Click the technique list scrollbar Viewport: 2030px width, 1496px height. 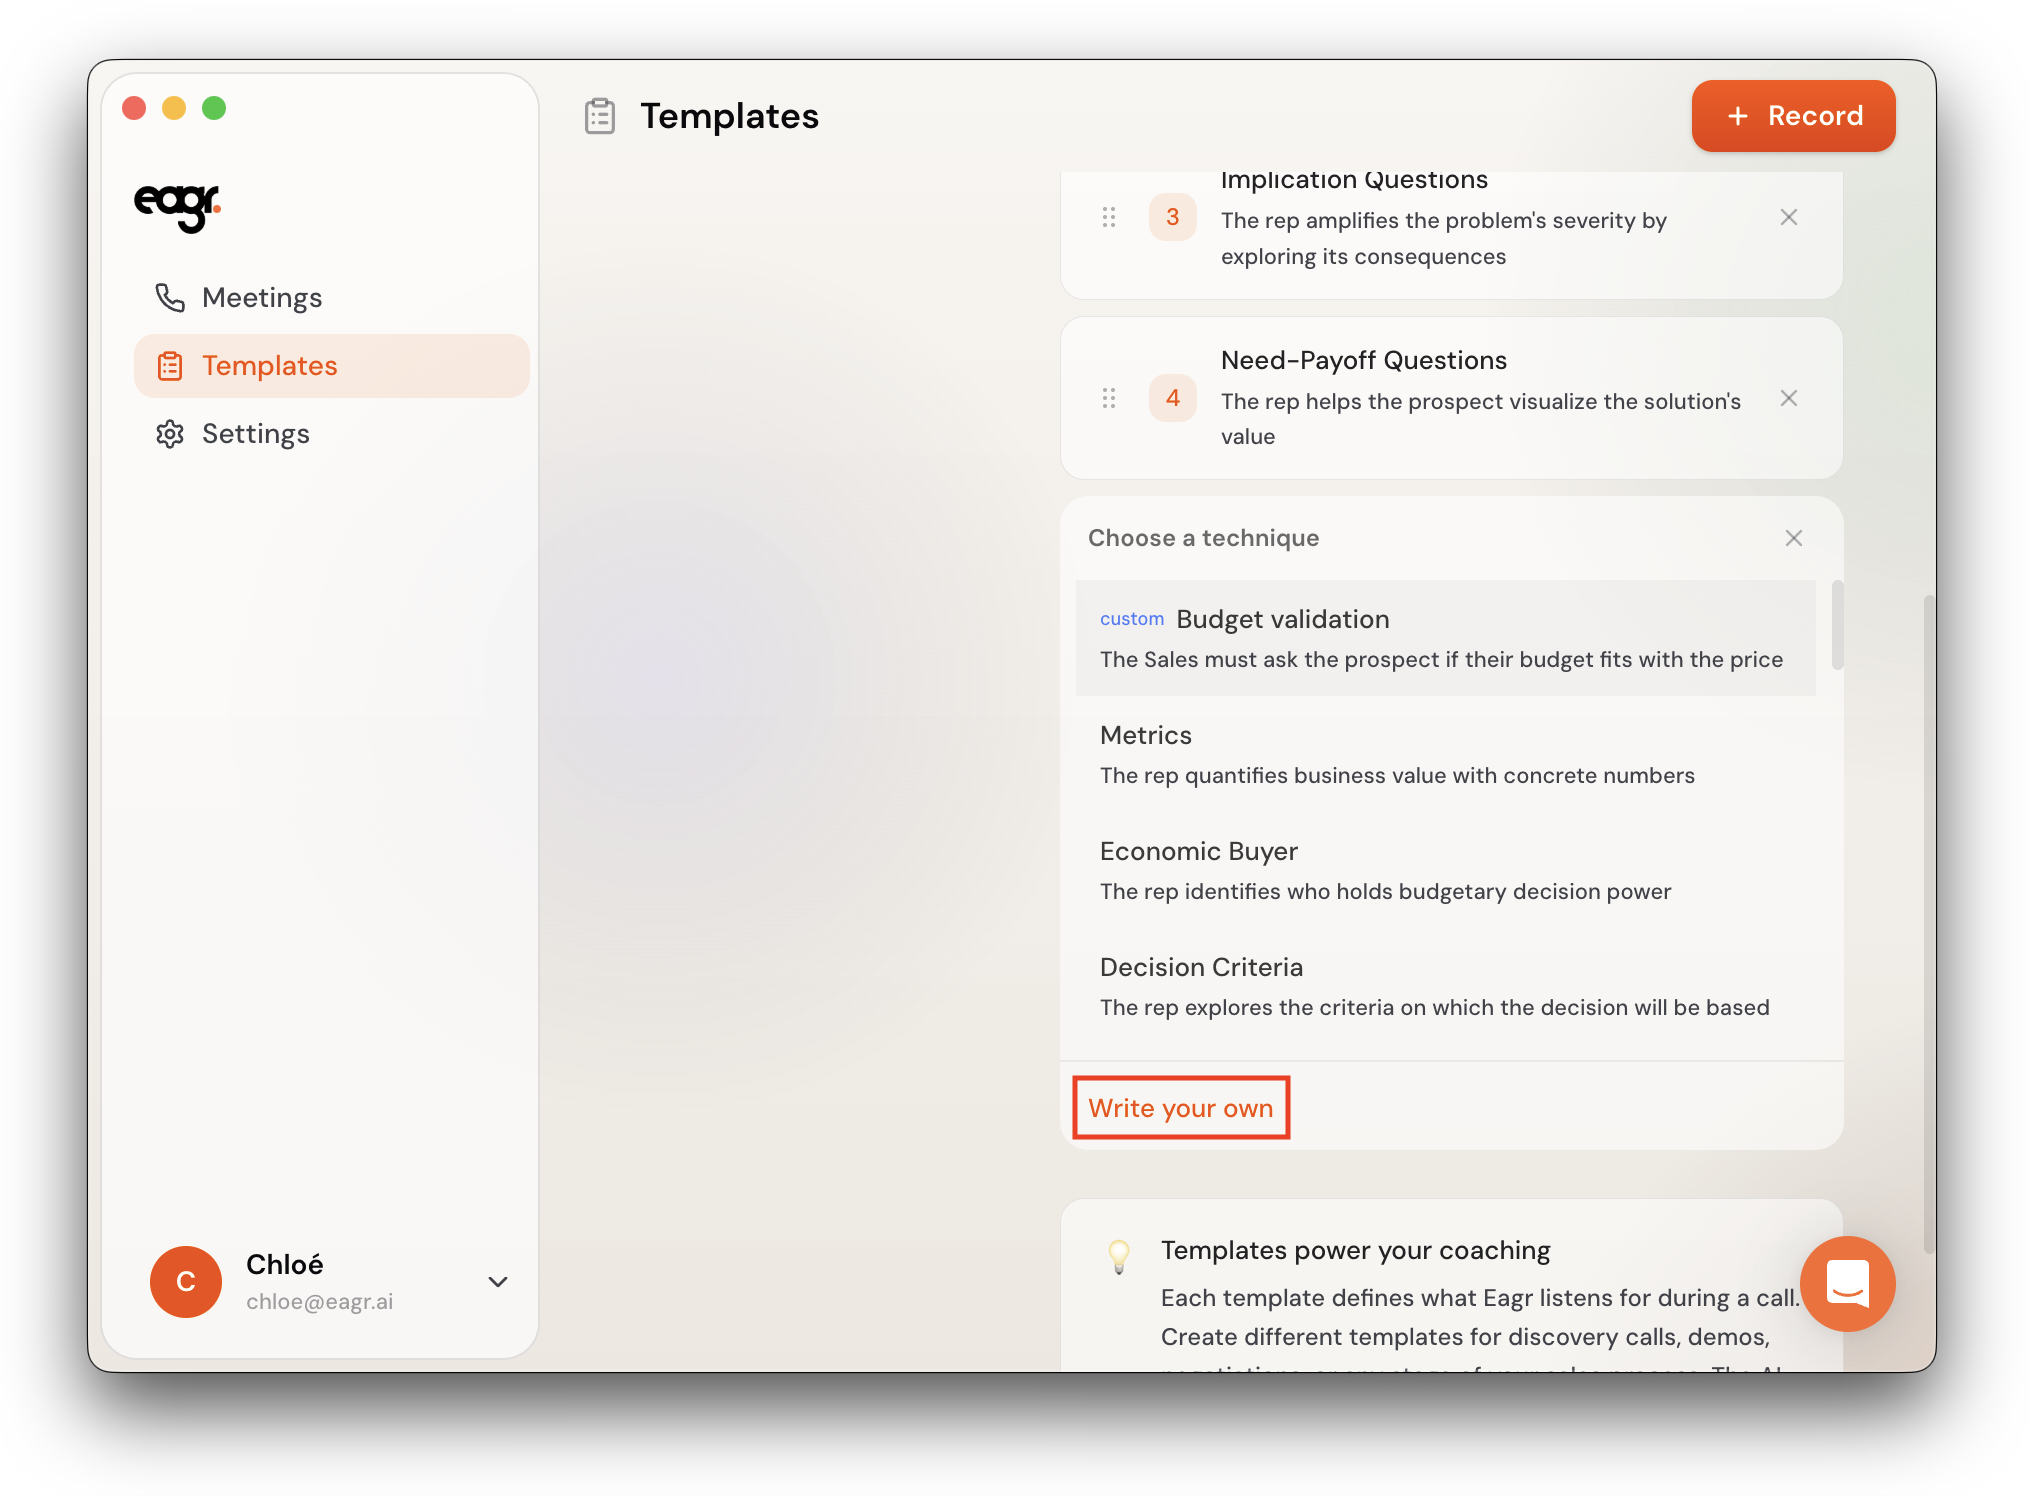pos(1837,626)
